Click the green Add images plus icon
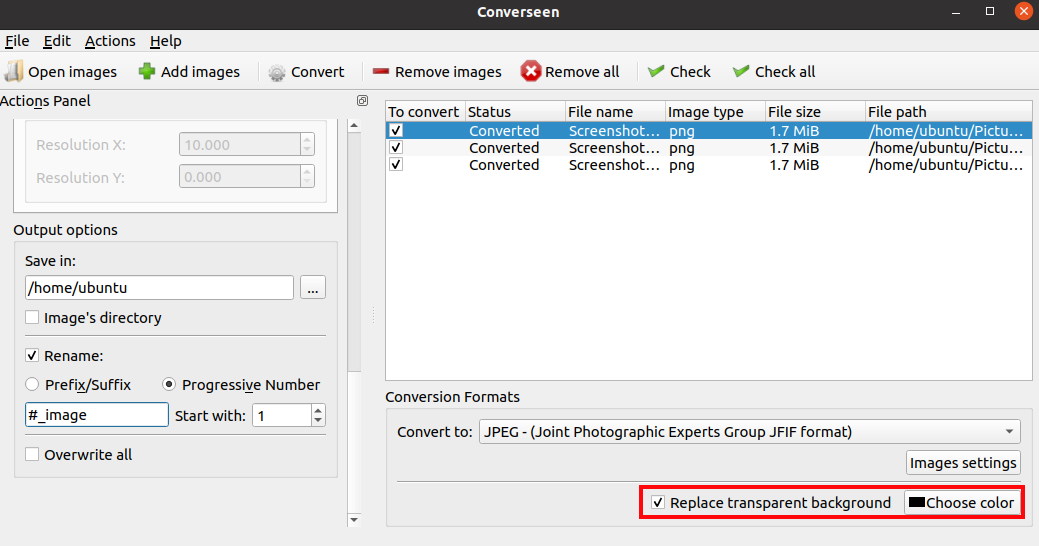The width and height of the screenshot is (1039, 546). (x=146, y=72)
